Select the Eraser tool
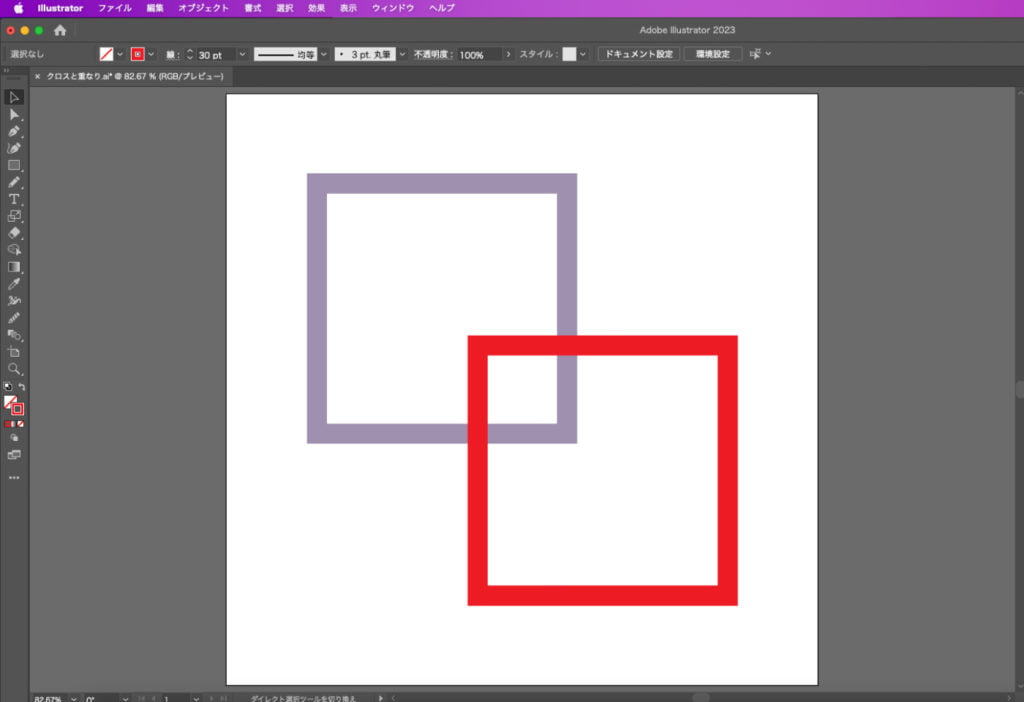The width and height of the screenshot is (1024, 702). [14, 233]
